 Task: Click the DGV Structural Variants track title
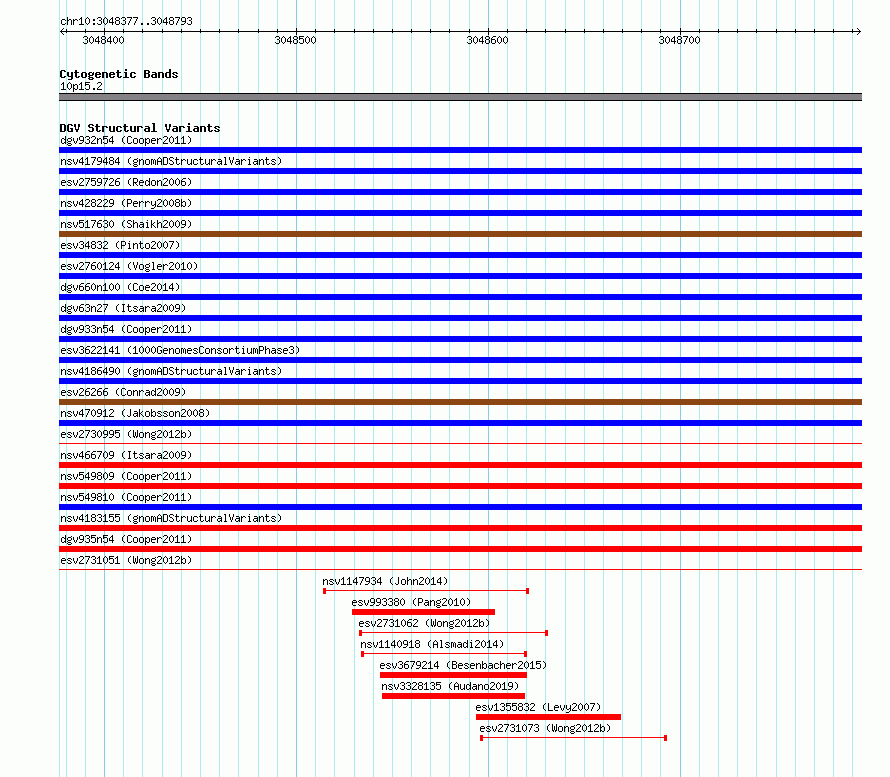pos(140,128)
